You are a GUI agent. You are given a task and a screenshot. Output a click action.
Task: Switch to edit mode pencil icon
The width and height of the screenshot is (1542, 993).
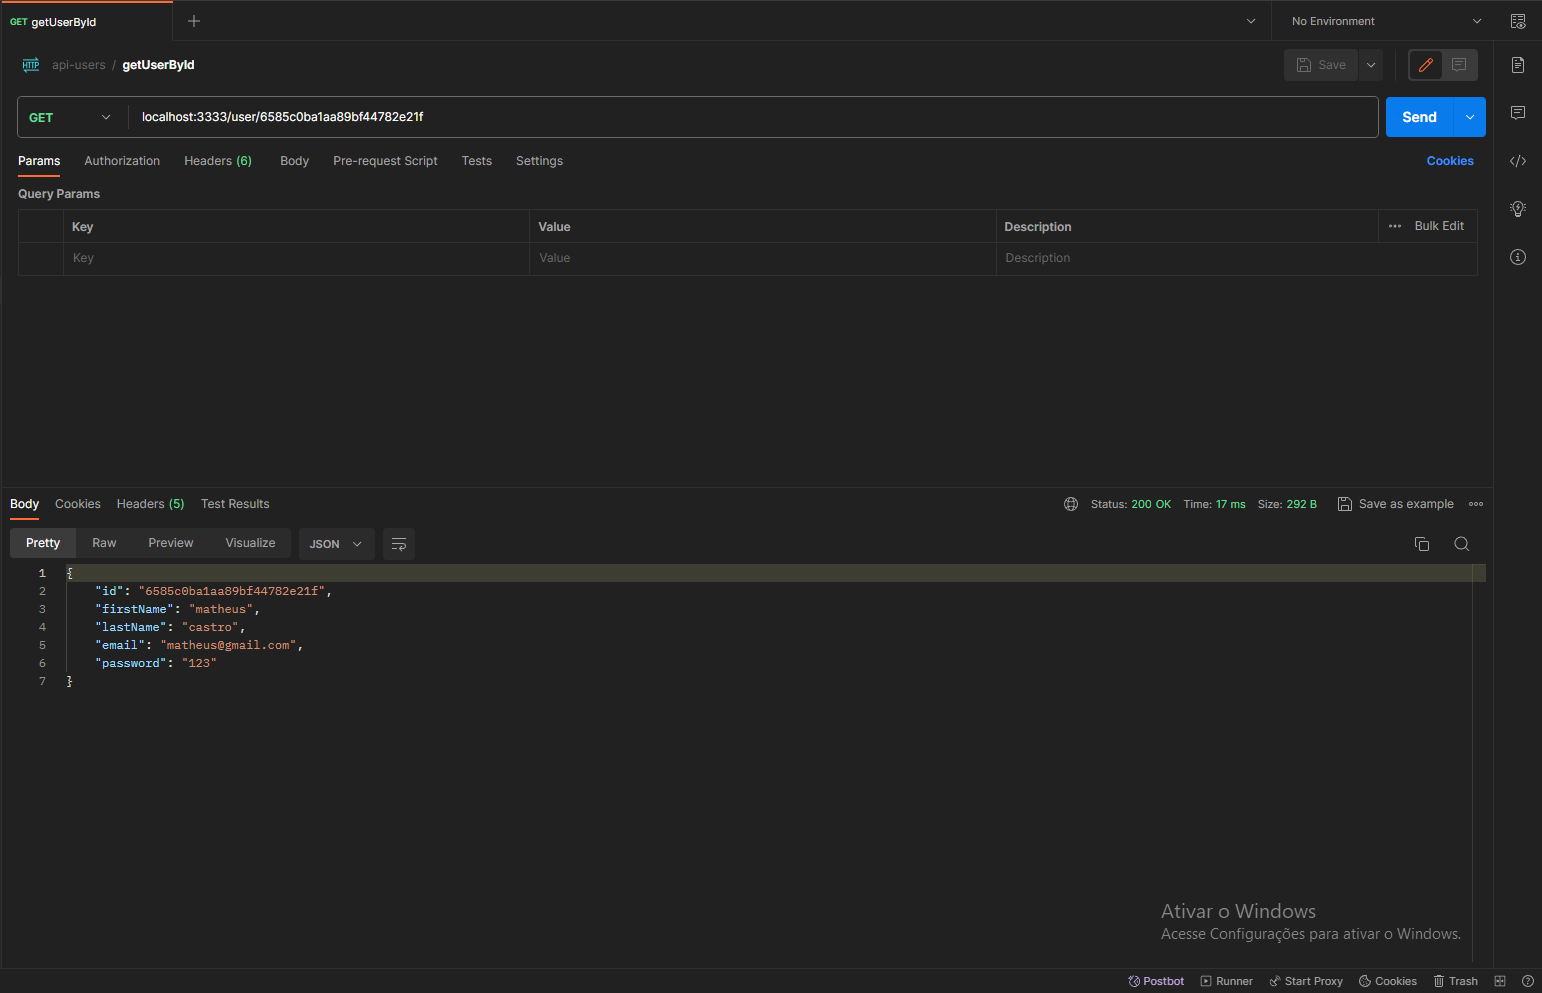[1426, 65]
